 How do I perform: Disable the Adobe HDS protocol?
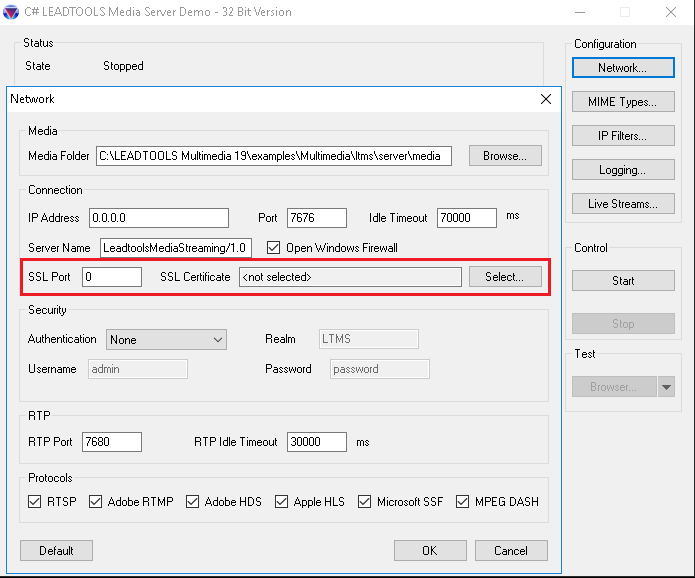[x=192, y=501]
